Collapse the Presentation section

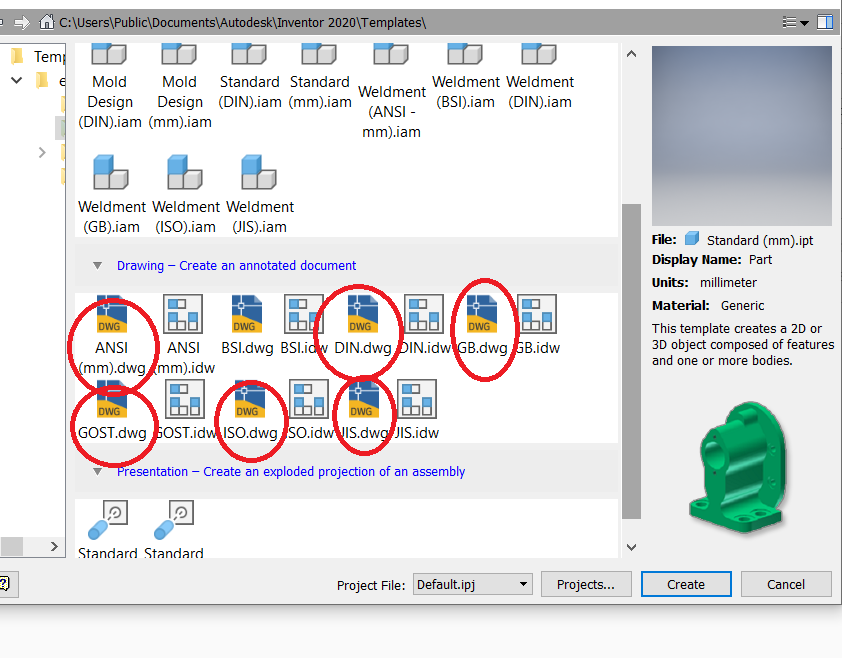click(97, 472)
